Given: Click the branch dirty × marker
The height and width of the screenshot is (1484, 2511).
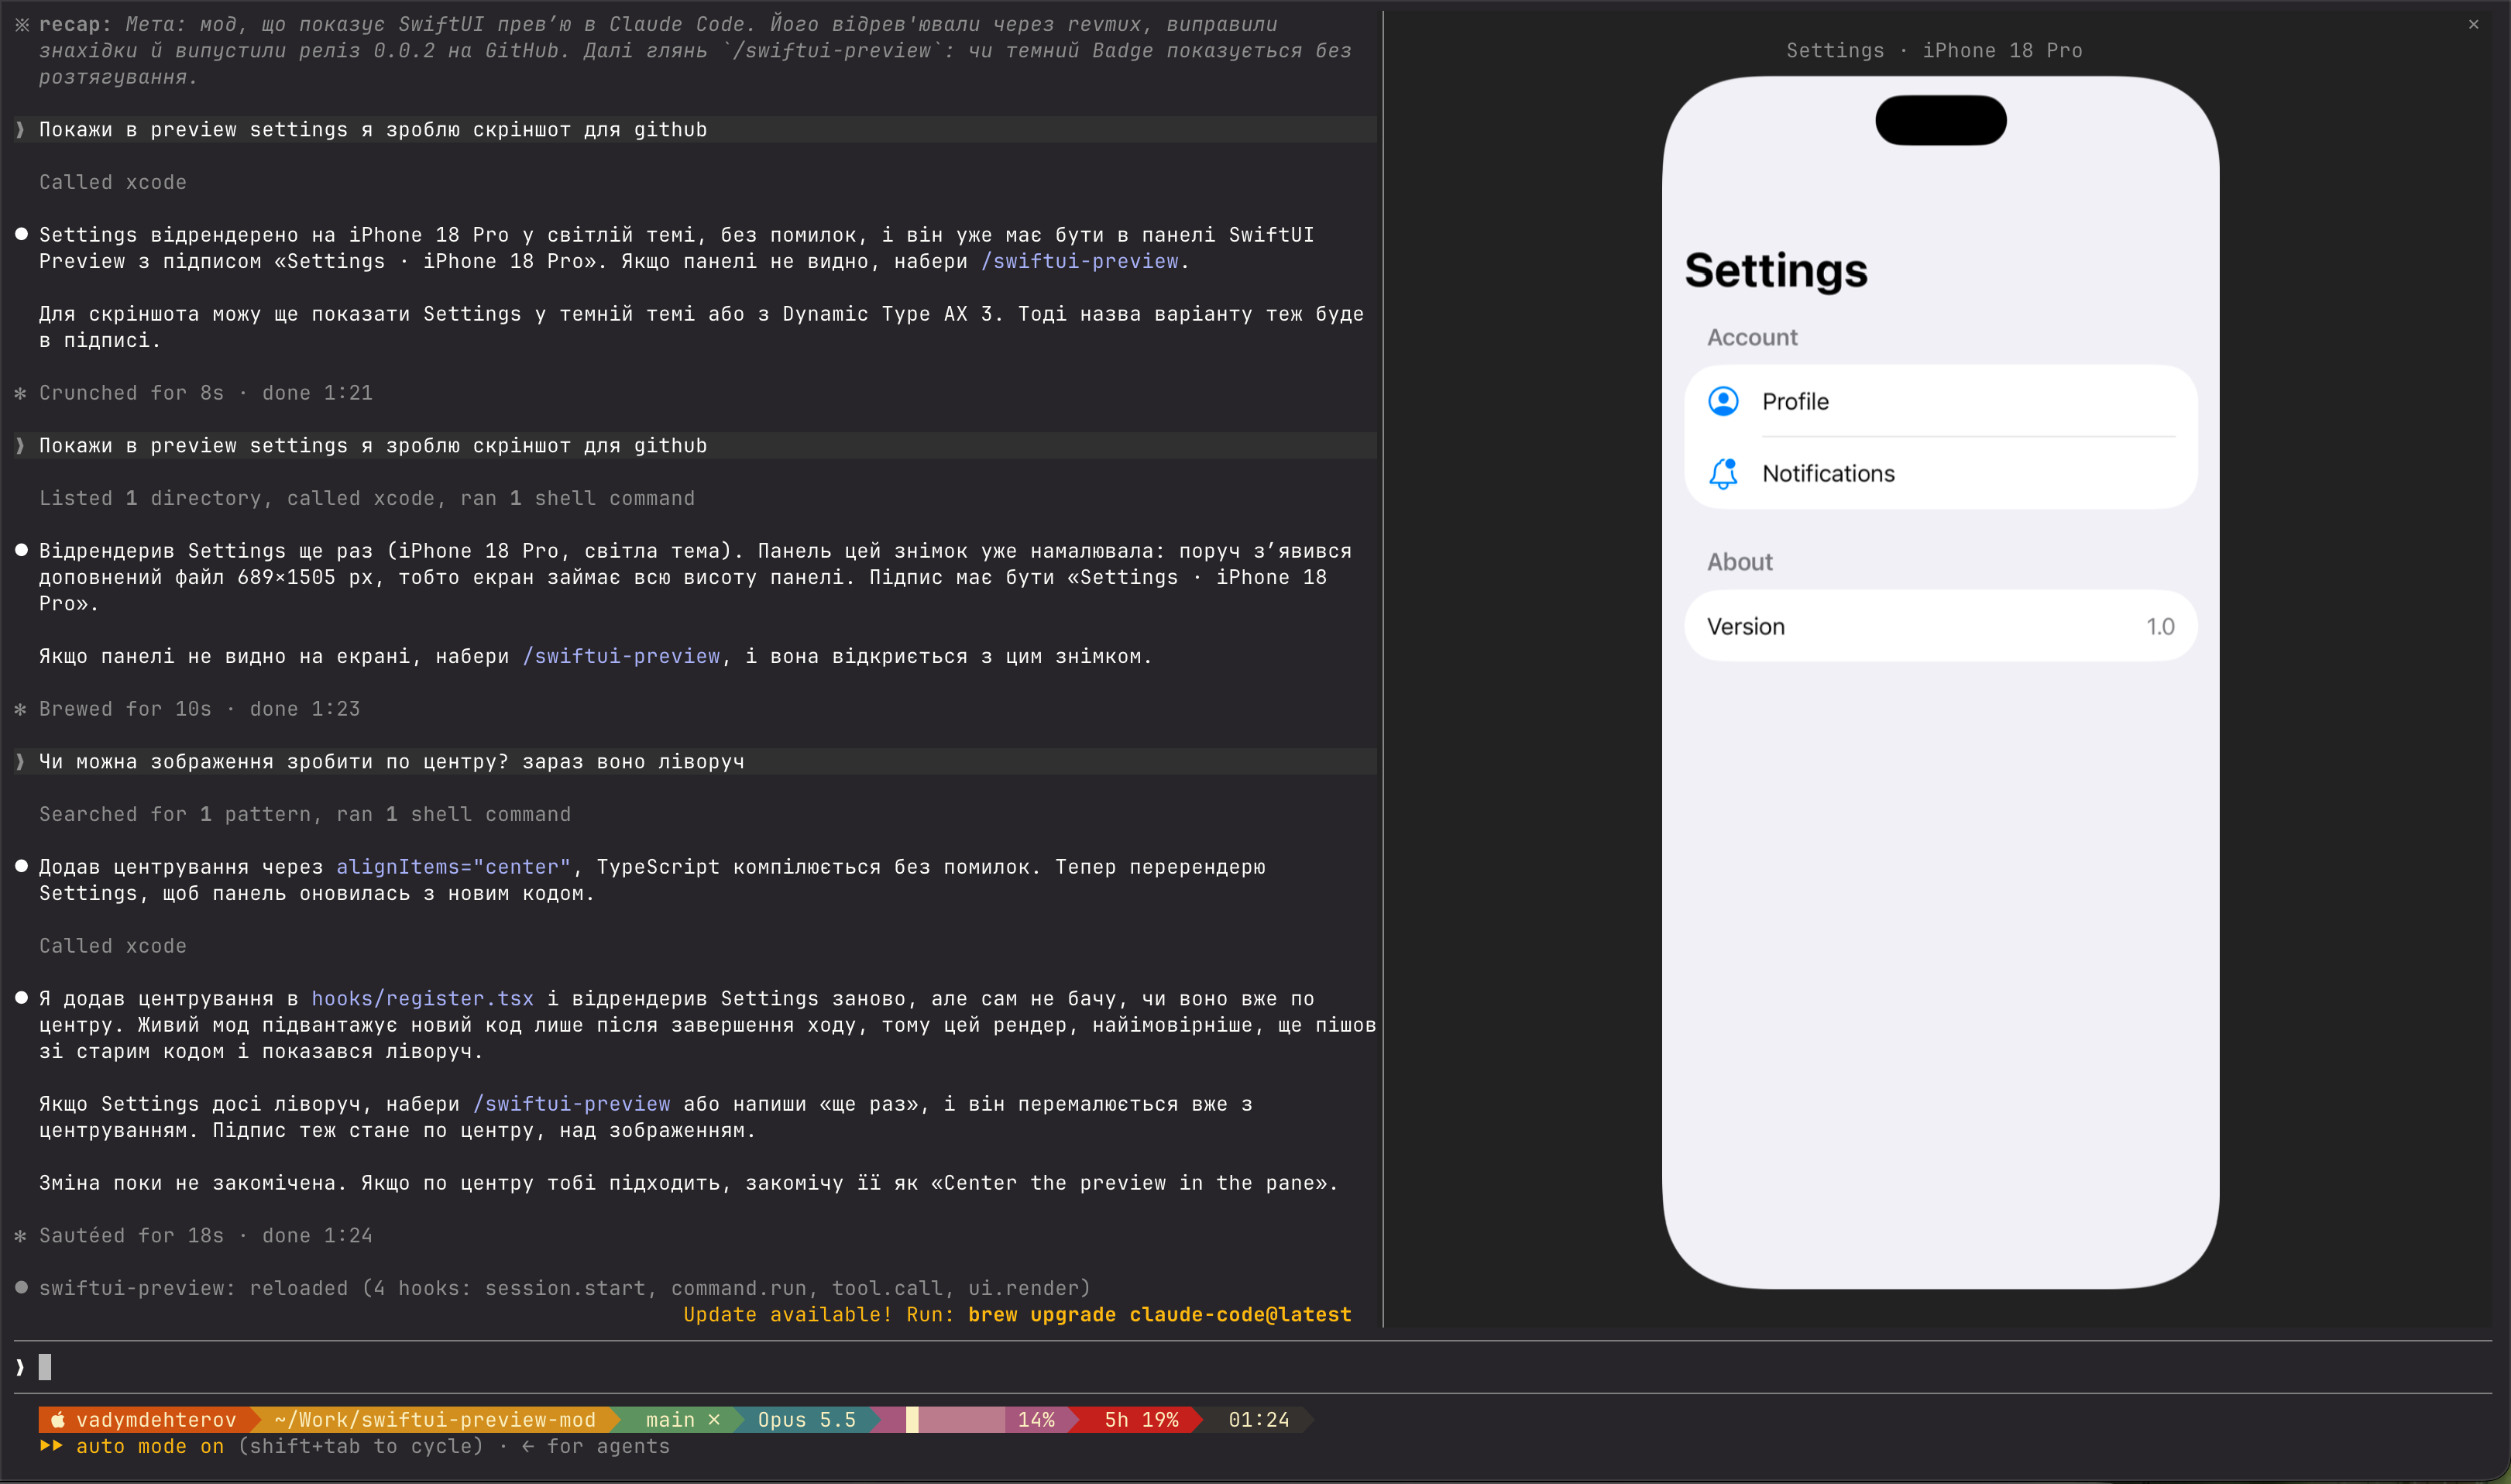Looking at the screenshot, I should pos(714,1420).
